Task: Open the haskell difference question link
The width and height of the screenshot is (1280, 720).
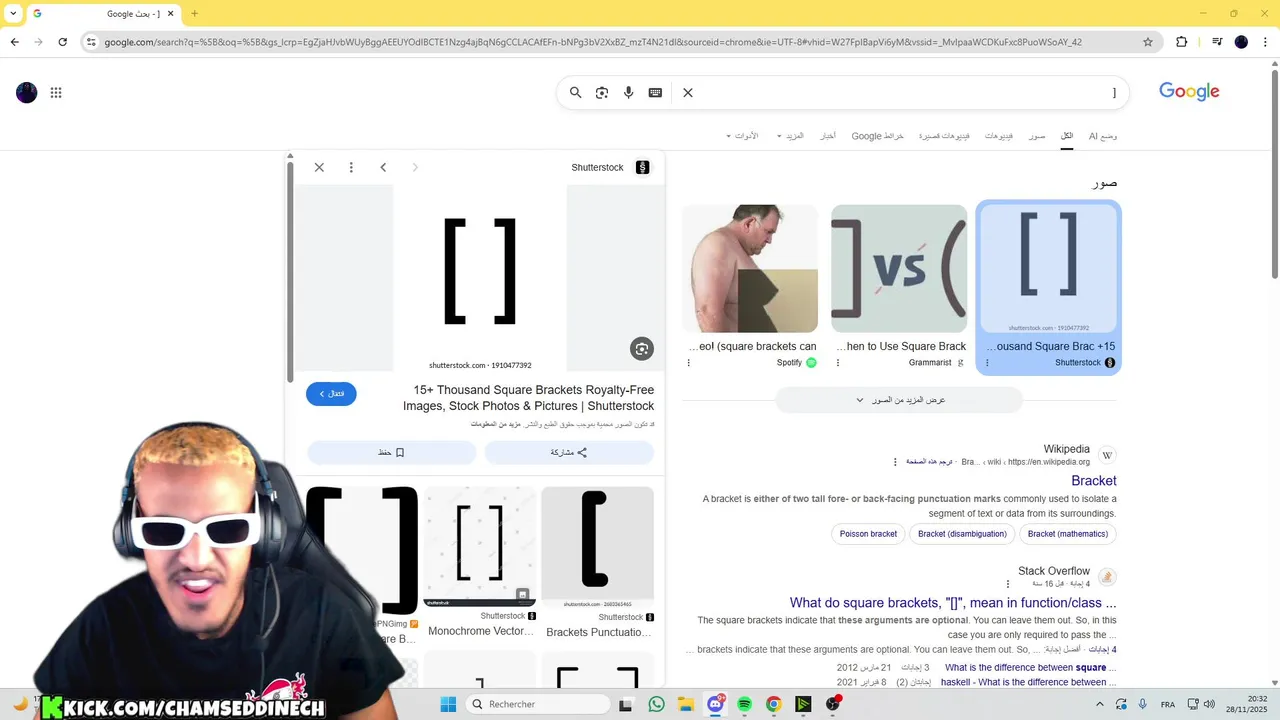Action: [x=1029, y=682]
